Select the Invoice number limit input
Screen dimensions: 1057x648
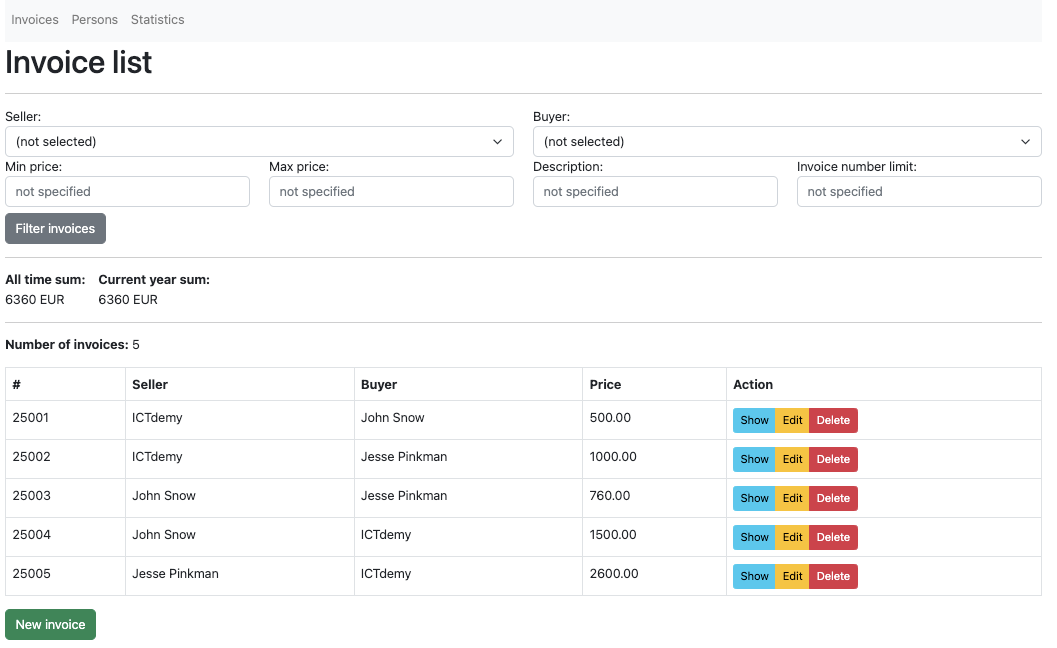tap(919, 192)
